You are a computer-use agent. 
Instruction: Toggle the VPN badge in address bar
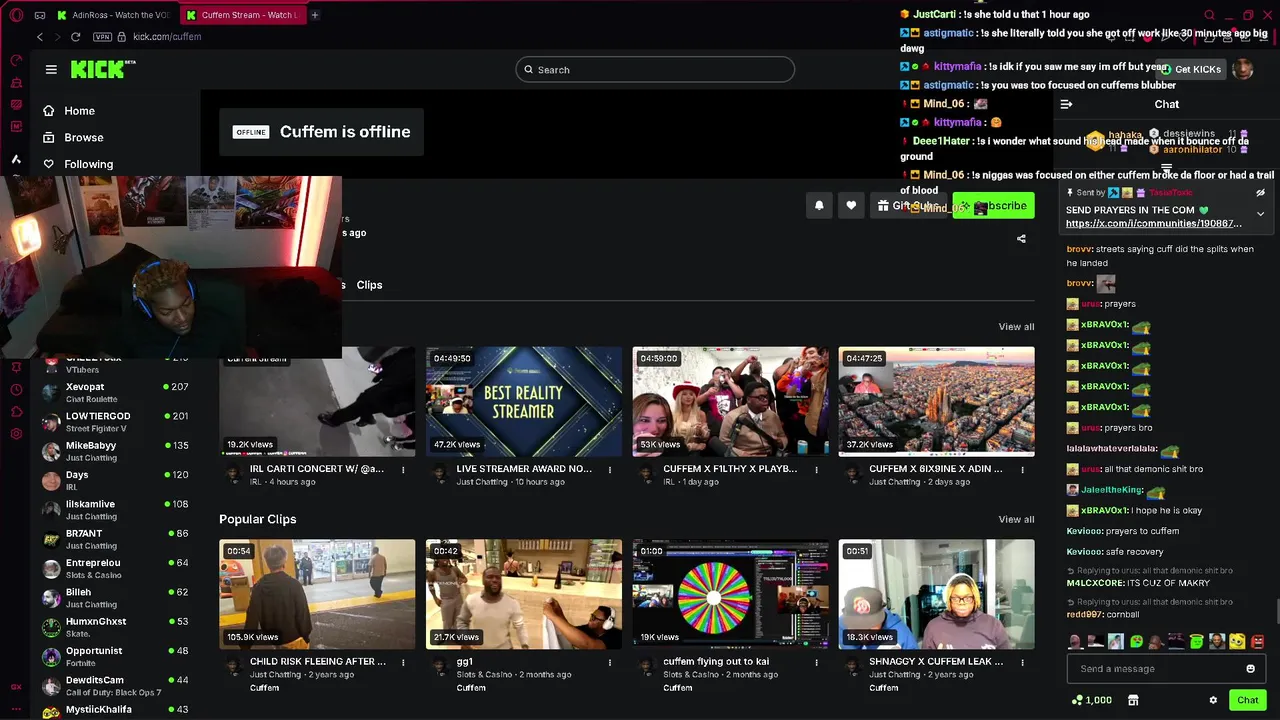tap(102, 37)
